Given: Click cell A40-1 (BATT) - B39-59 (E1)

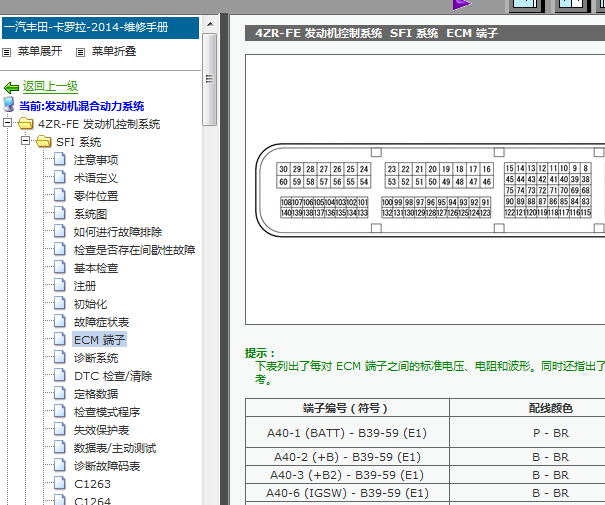Looking at the screenshot, I should pyautogui.click(x=347, y=432).
